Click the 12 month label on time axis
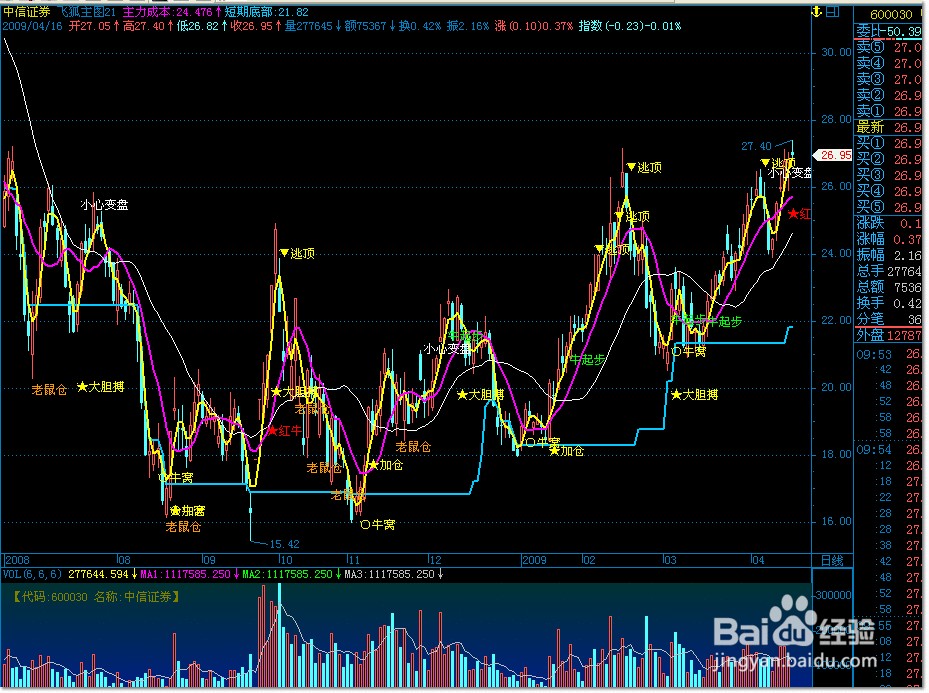The height and width of the screenshot is (693, 929). click(x=434, y=560)
